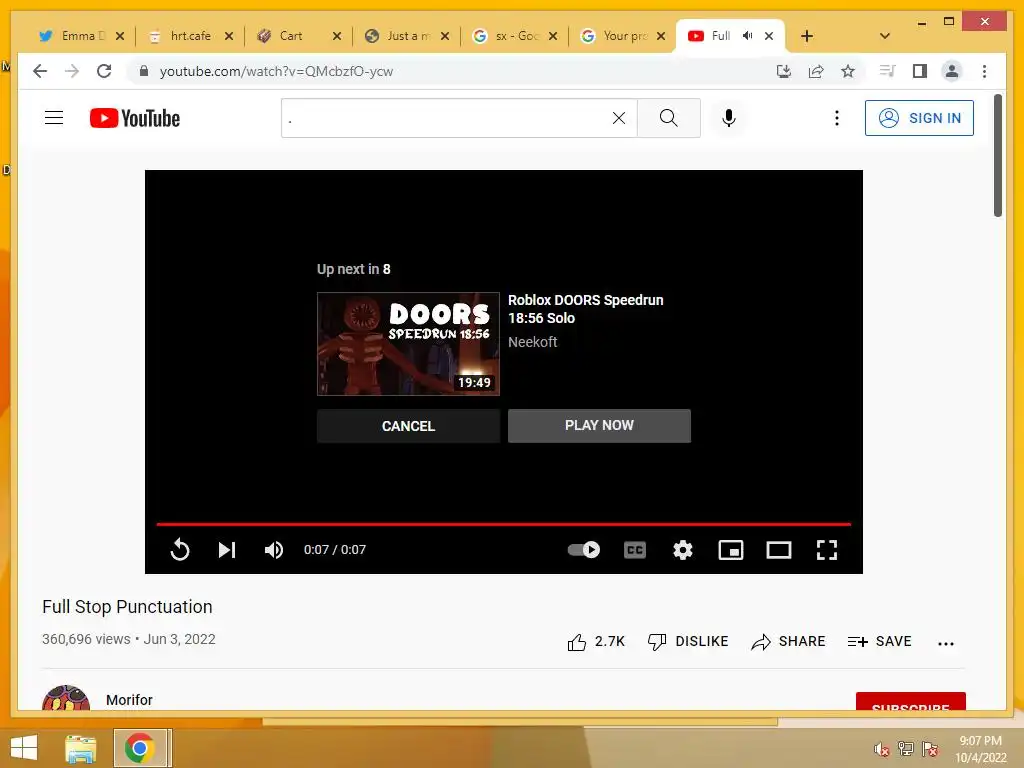Screen dimensions: 1024x768
Task: Click Chrome icon in taskbar
Action: pyautogui.click(x=140, y=748)
